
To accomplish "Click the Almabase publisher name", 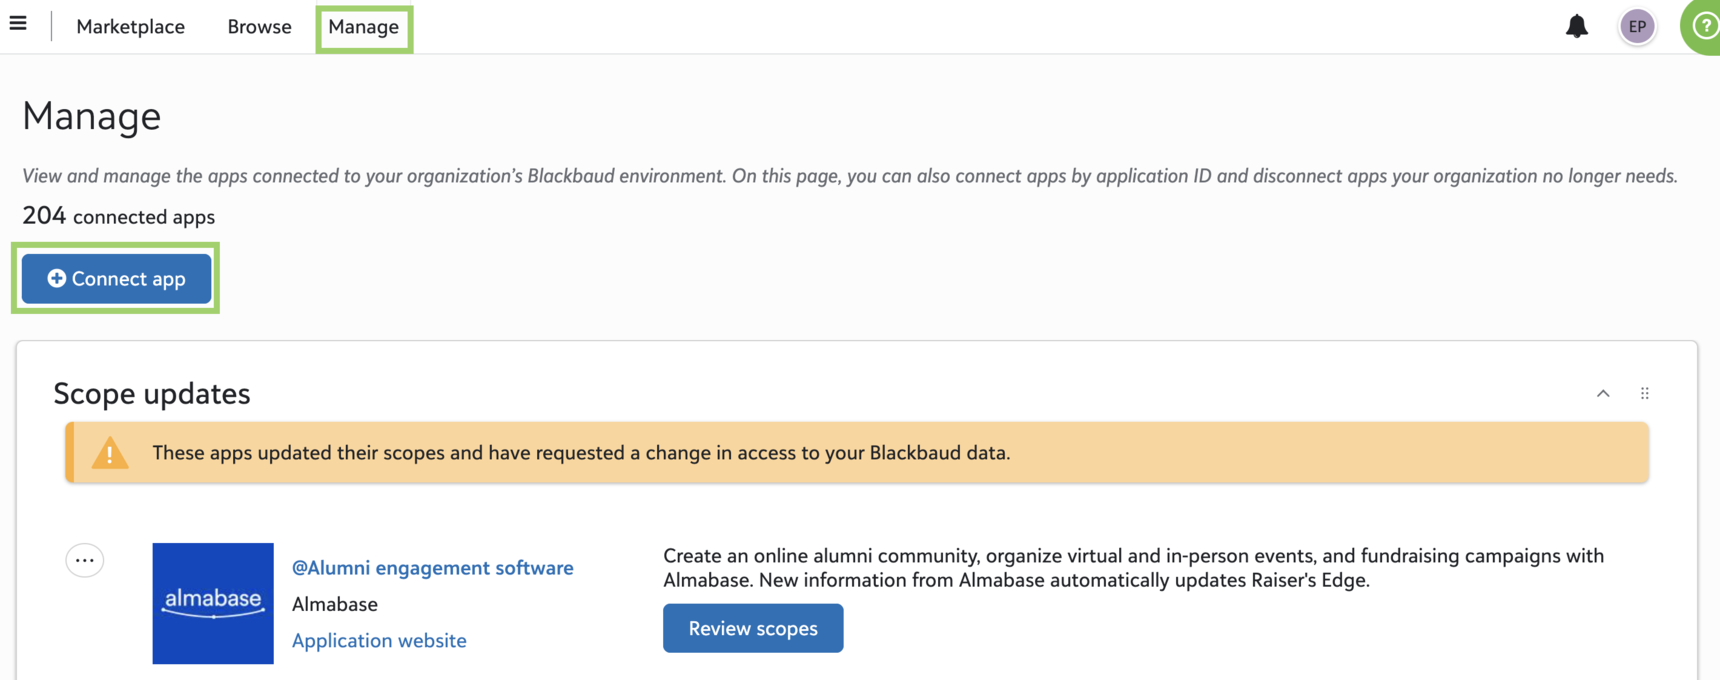I will click(x=335, y=604).
